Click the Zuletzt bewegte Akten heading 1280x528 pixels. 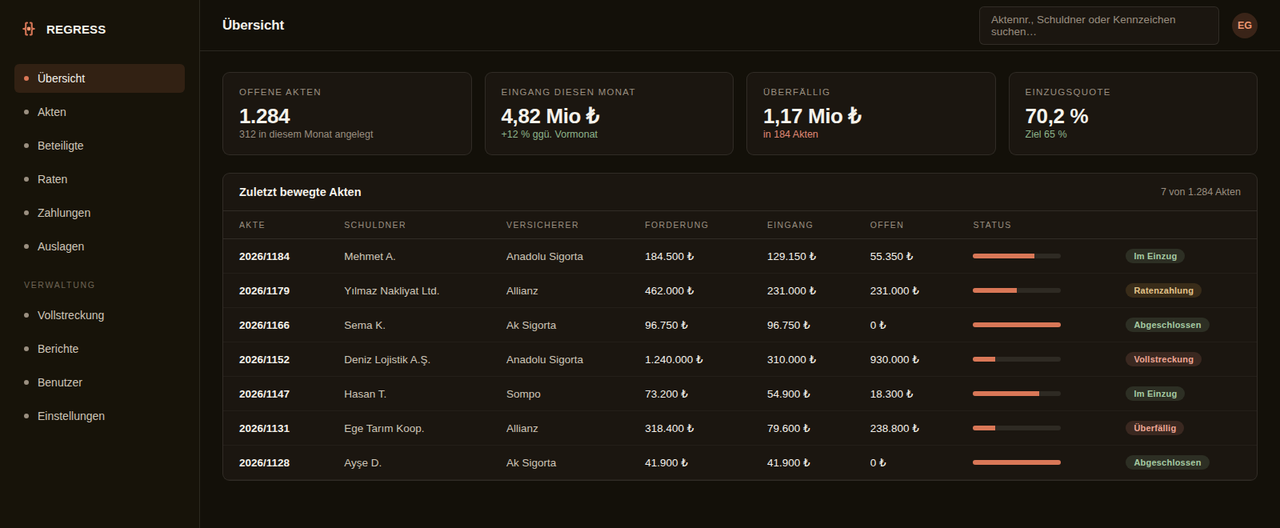[x=300, y=192]
